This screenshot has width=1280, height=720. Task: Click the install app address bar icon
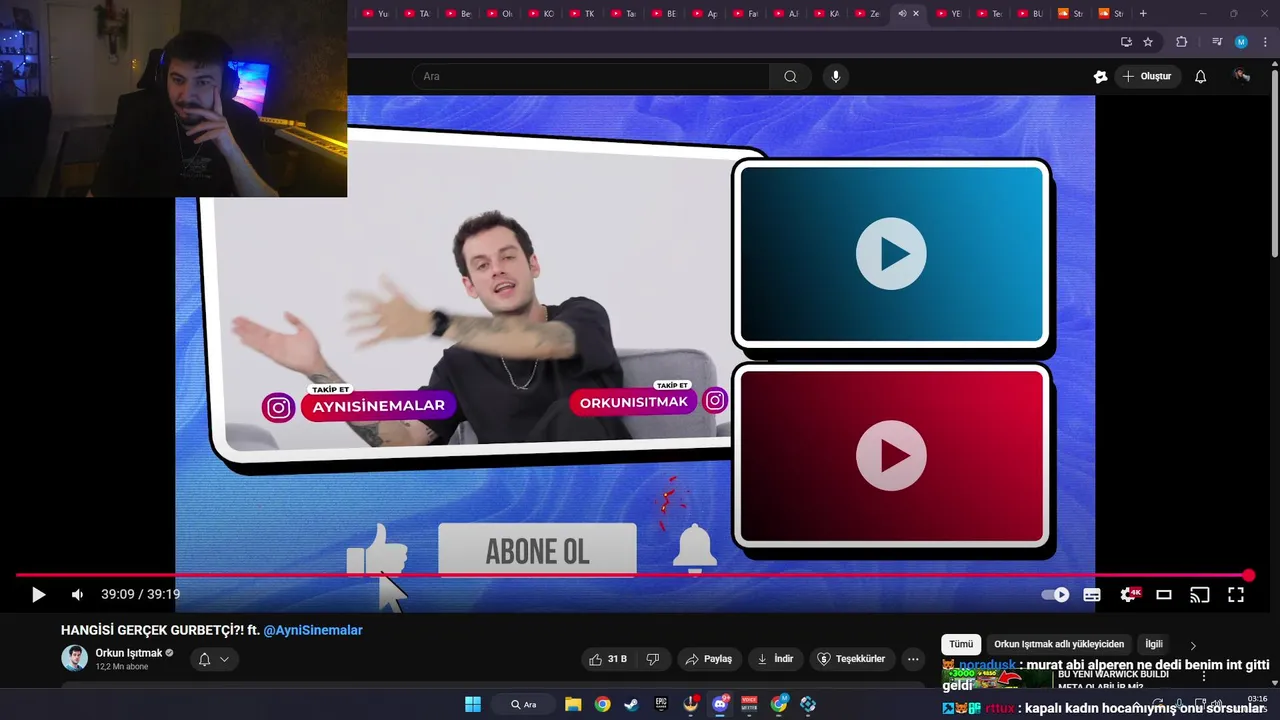point(1126,42)
